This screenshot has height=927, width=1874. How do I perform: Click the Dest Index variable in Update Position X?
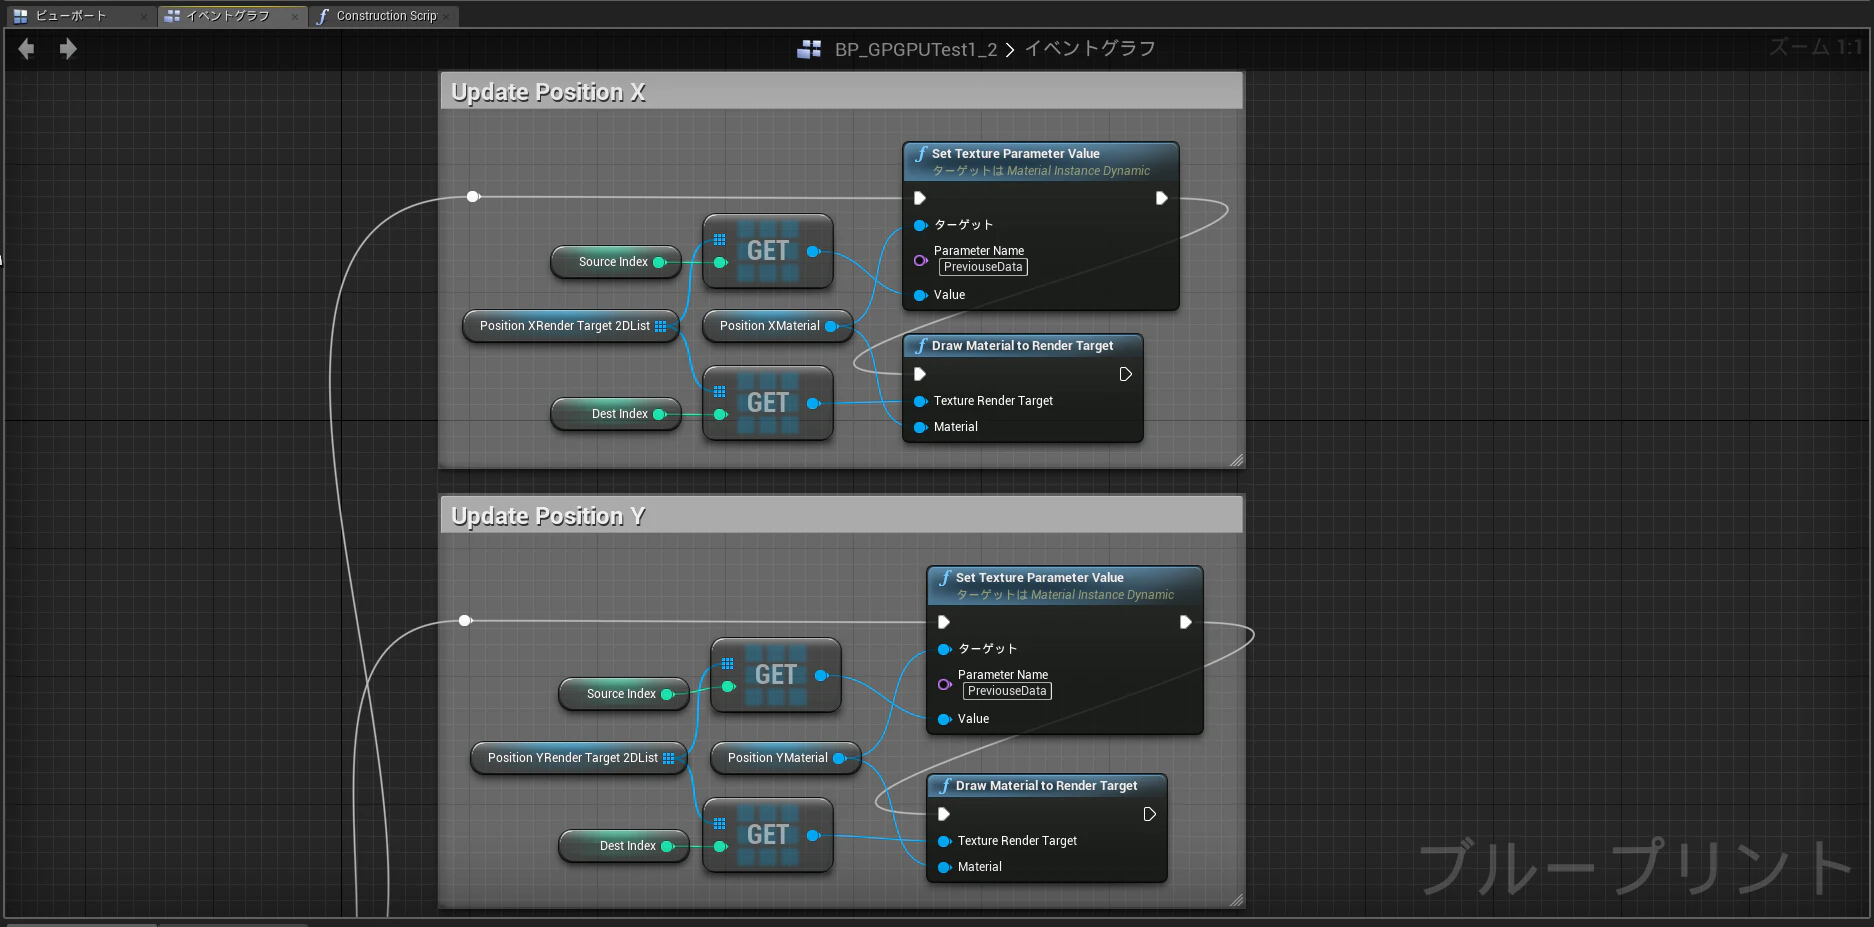point(616,414)
